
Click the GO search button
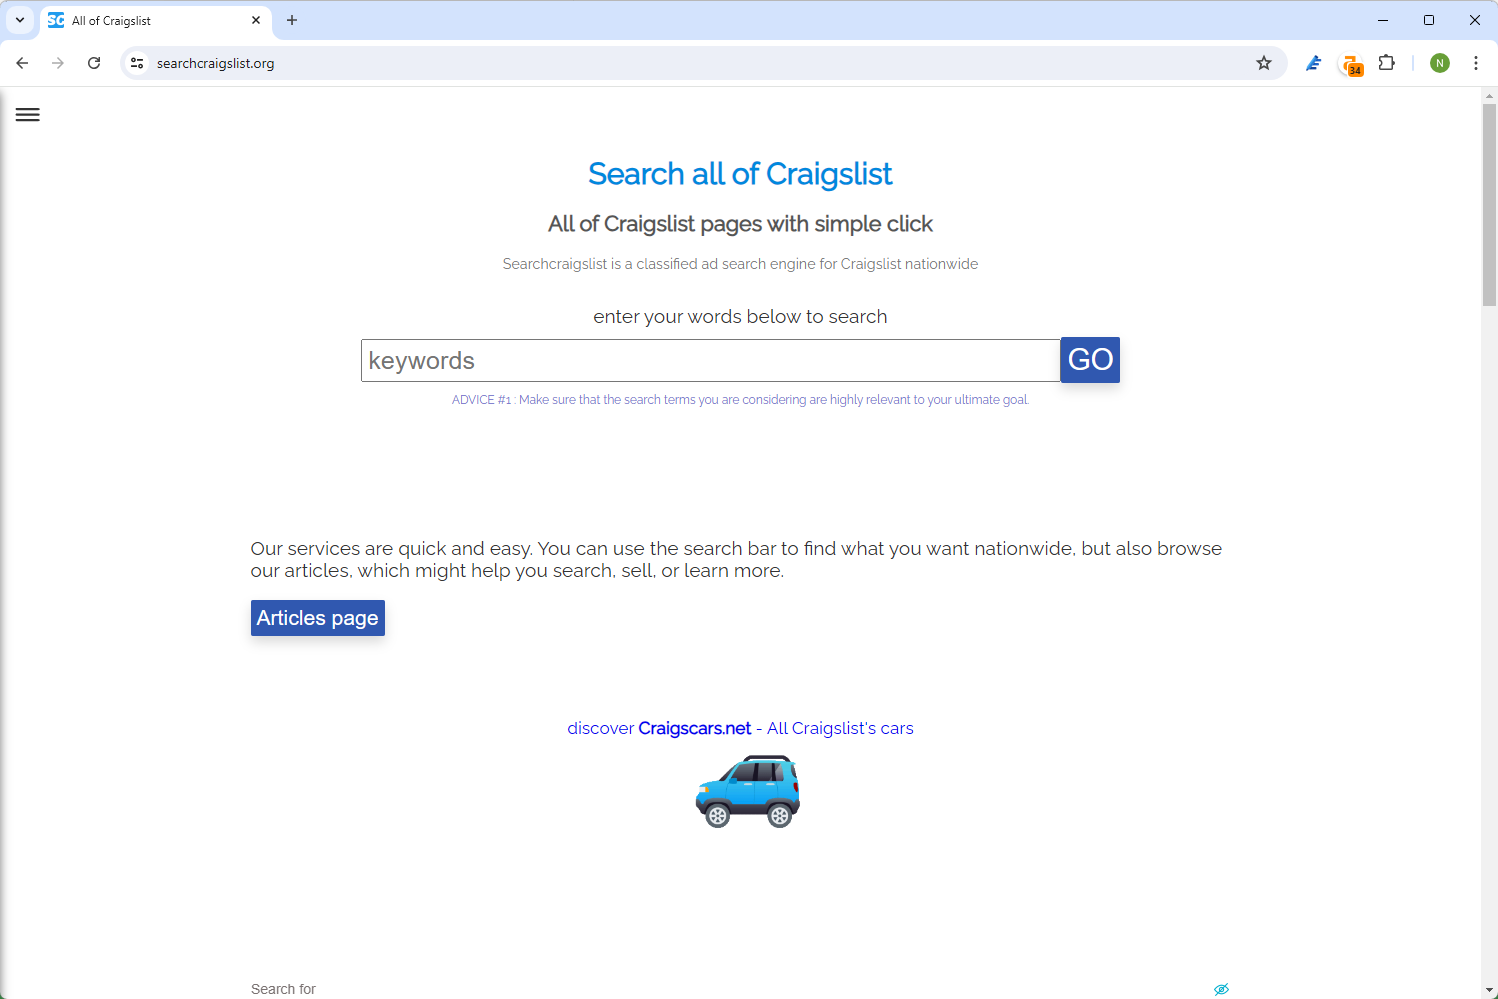coord(1090,360)
